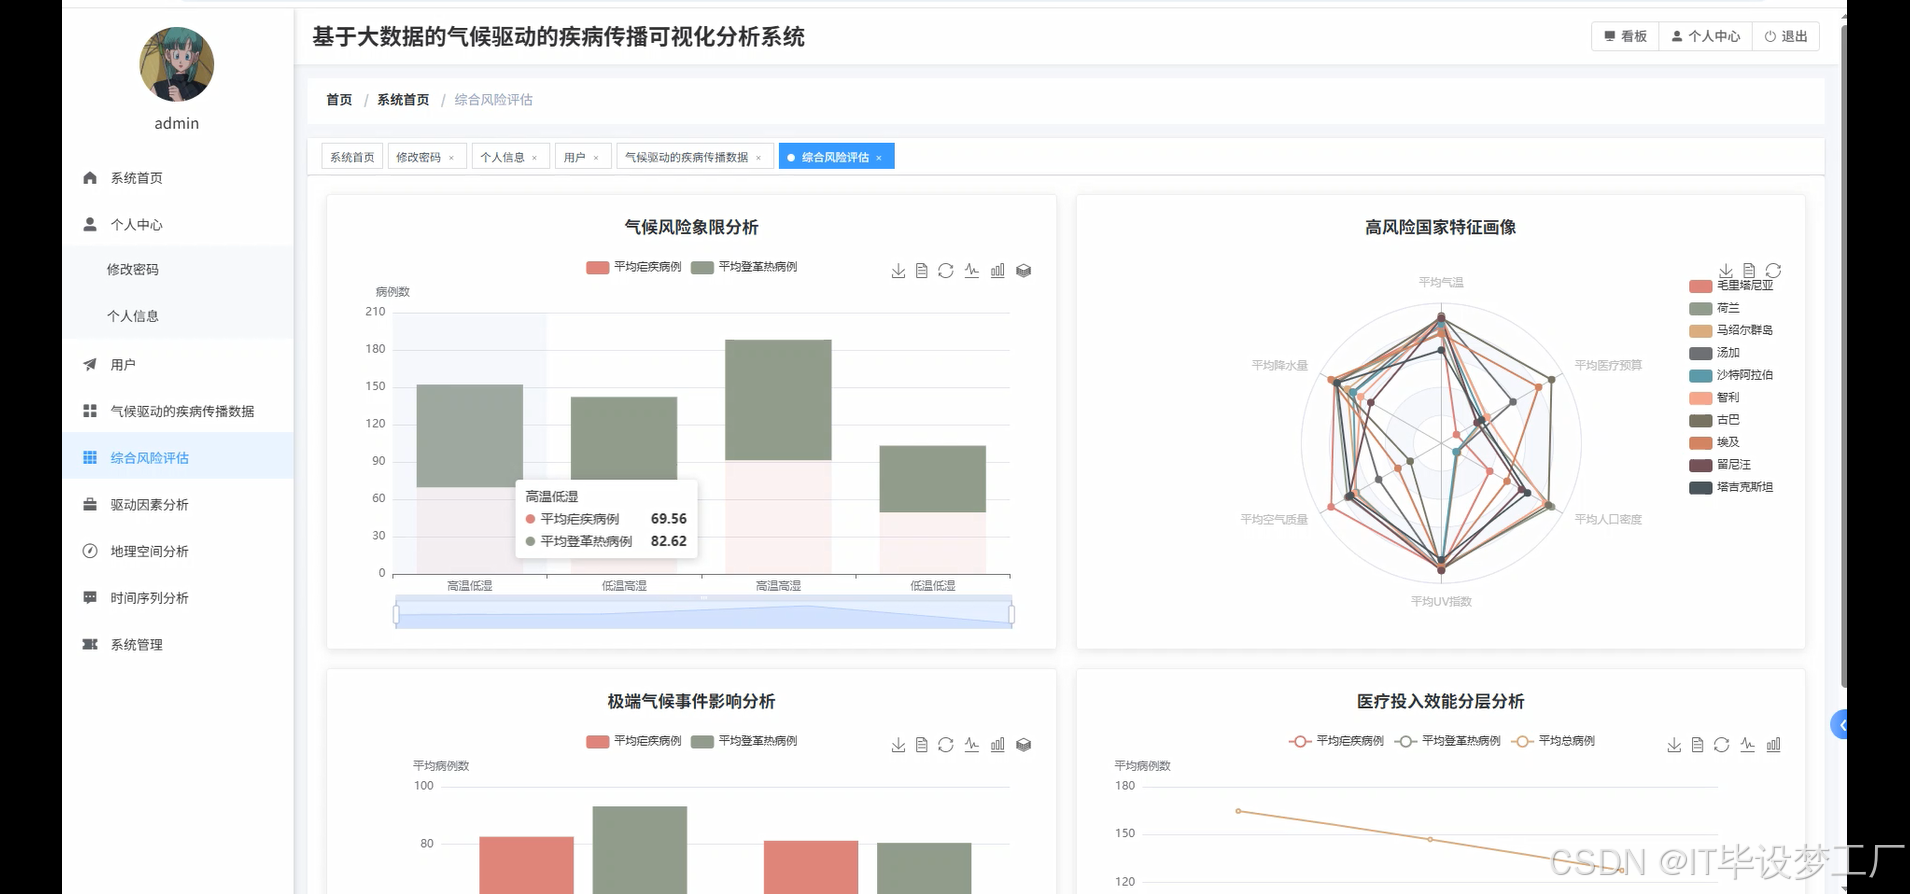1910x894 pixels.
Task: Open data view of 极端气候事件影响分析 chart
Action: click(922, 745)
